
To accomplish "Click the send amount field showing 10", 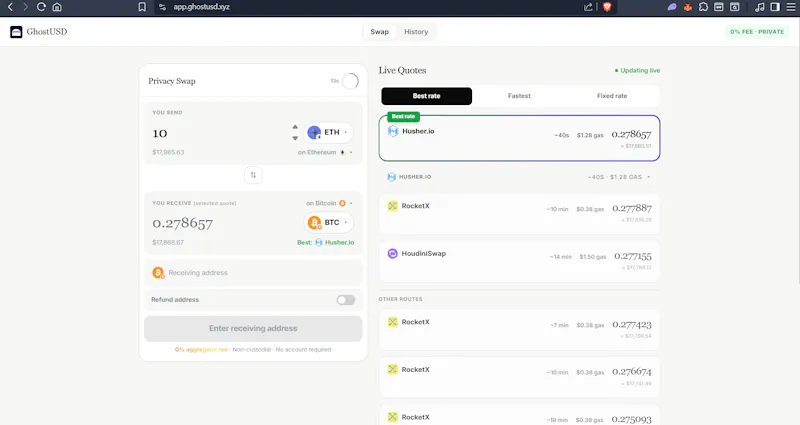I will click(x=219, y=133).
